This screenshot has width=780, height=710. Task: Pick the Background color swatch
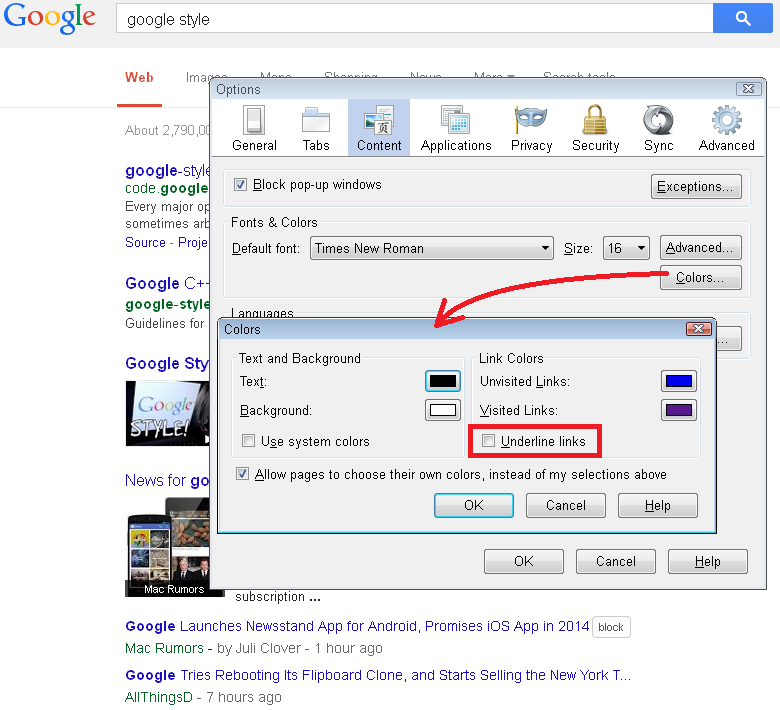[x=443, y=410]
